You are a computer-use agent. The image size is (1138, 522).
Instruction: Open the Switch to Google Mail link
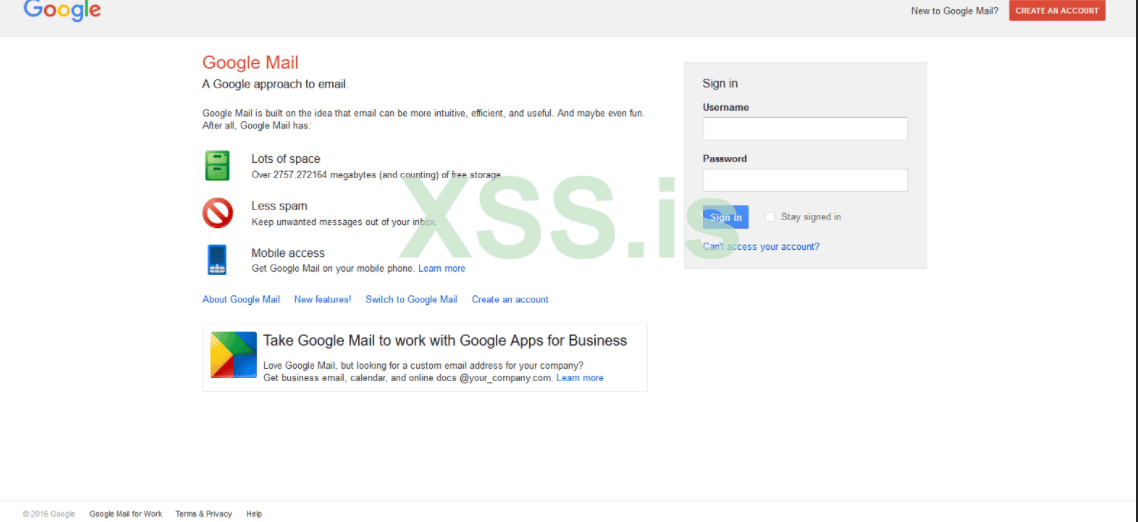click(x=412, y=299)
